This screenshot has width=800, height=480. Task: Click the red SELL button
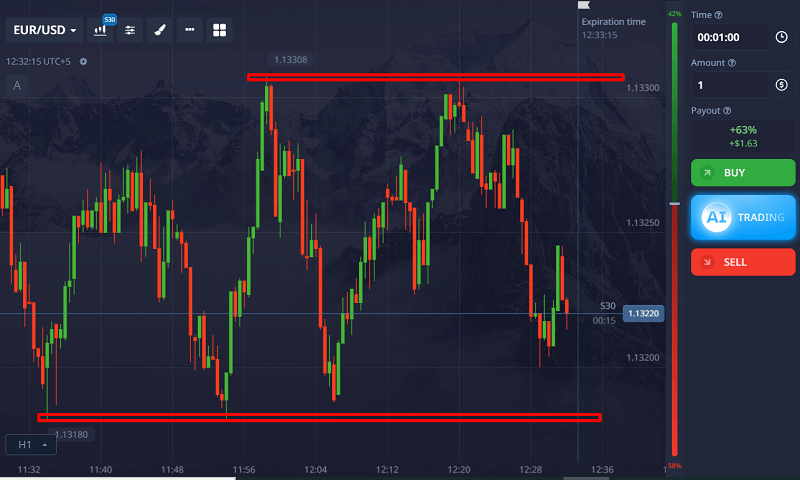coord(743,262)
